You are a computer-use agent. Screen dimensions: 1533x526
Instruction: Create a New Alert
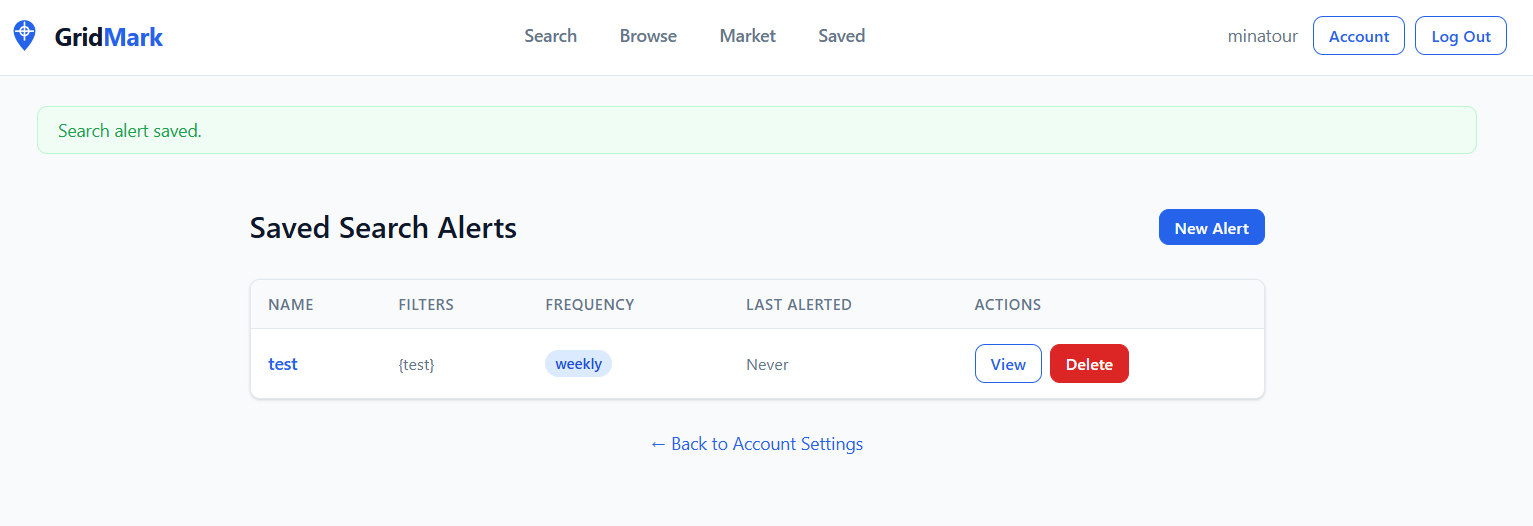tap(1211, 228)
